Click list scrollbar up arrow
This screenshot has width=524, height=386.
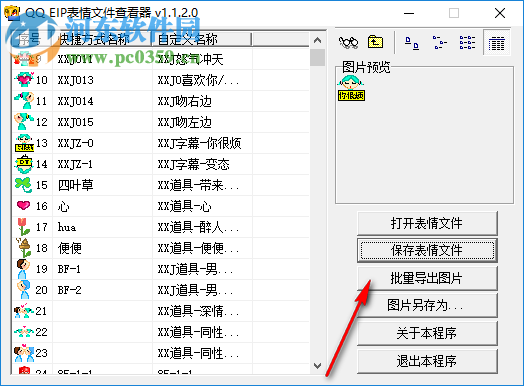pos(317,40)
